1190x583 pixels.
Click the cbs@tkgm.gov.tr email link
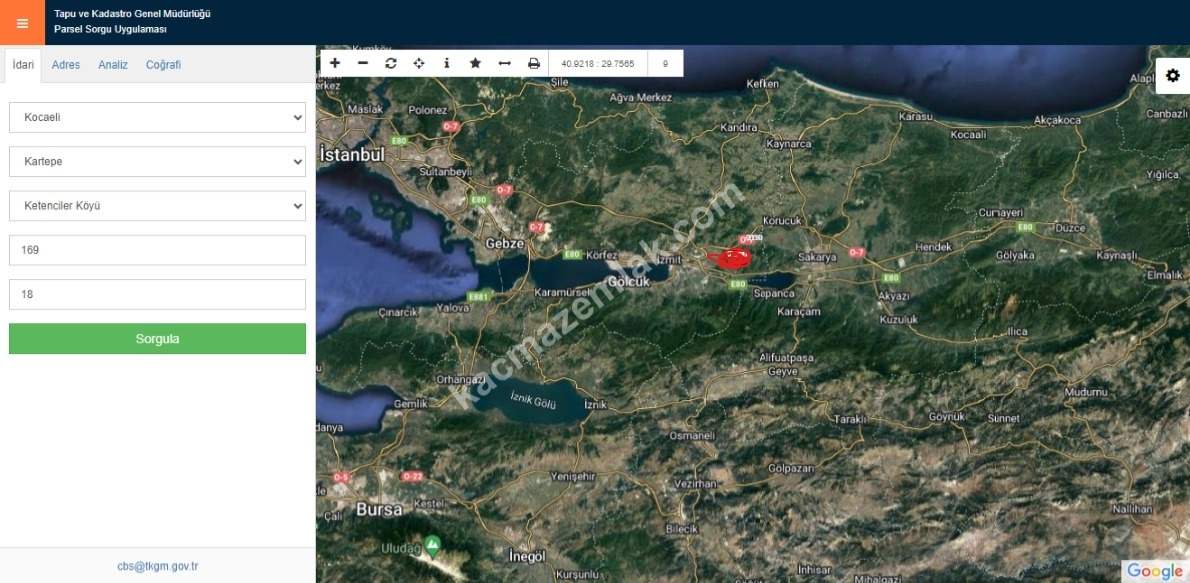coord(157,566)
